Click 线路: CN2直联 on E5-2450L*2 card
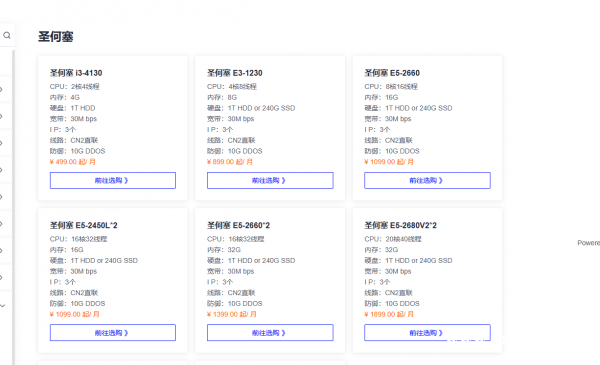 click(x=74, y=293)
